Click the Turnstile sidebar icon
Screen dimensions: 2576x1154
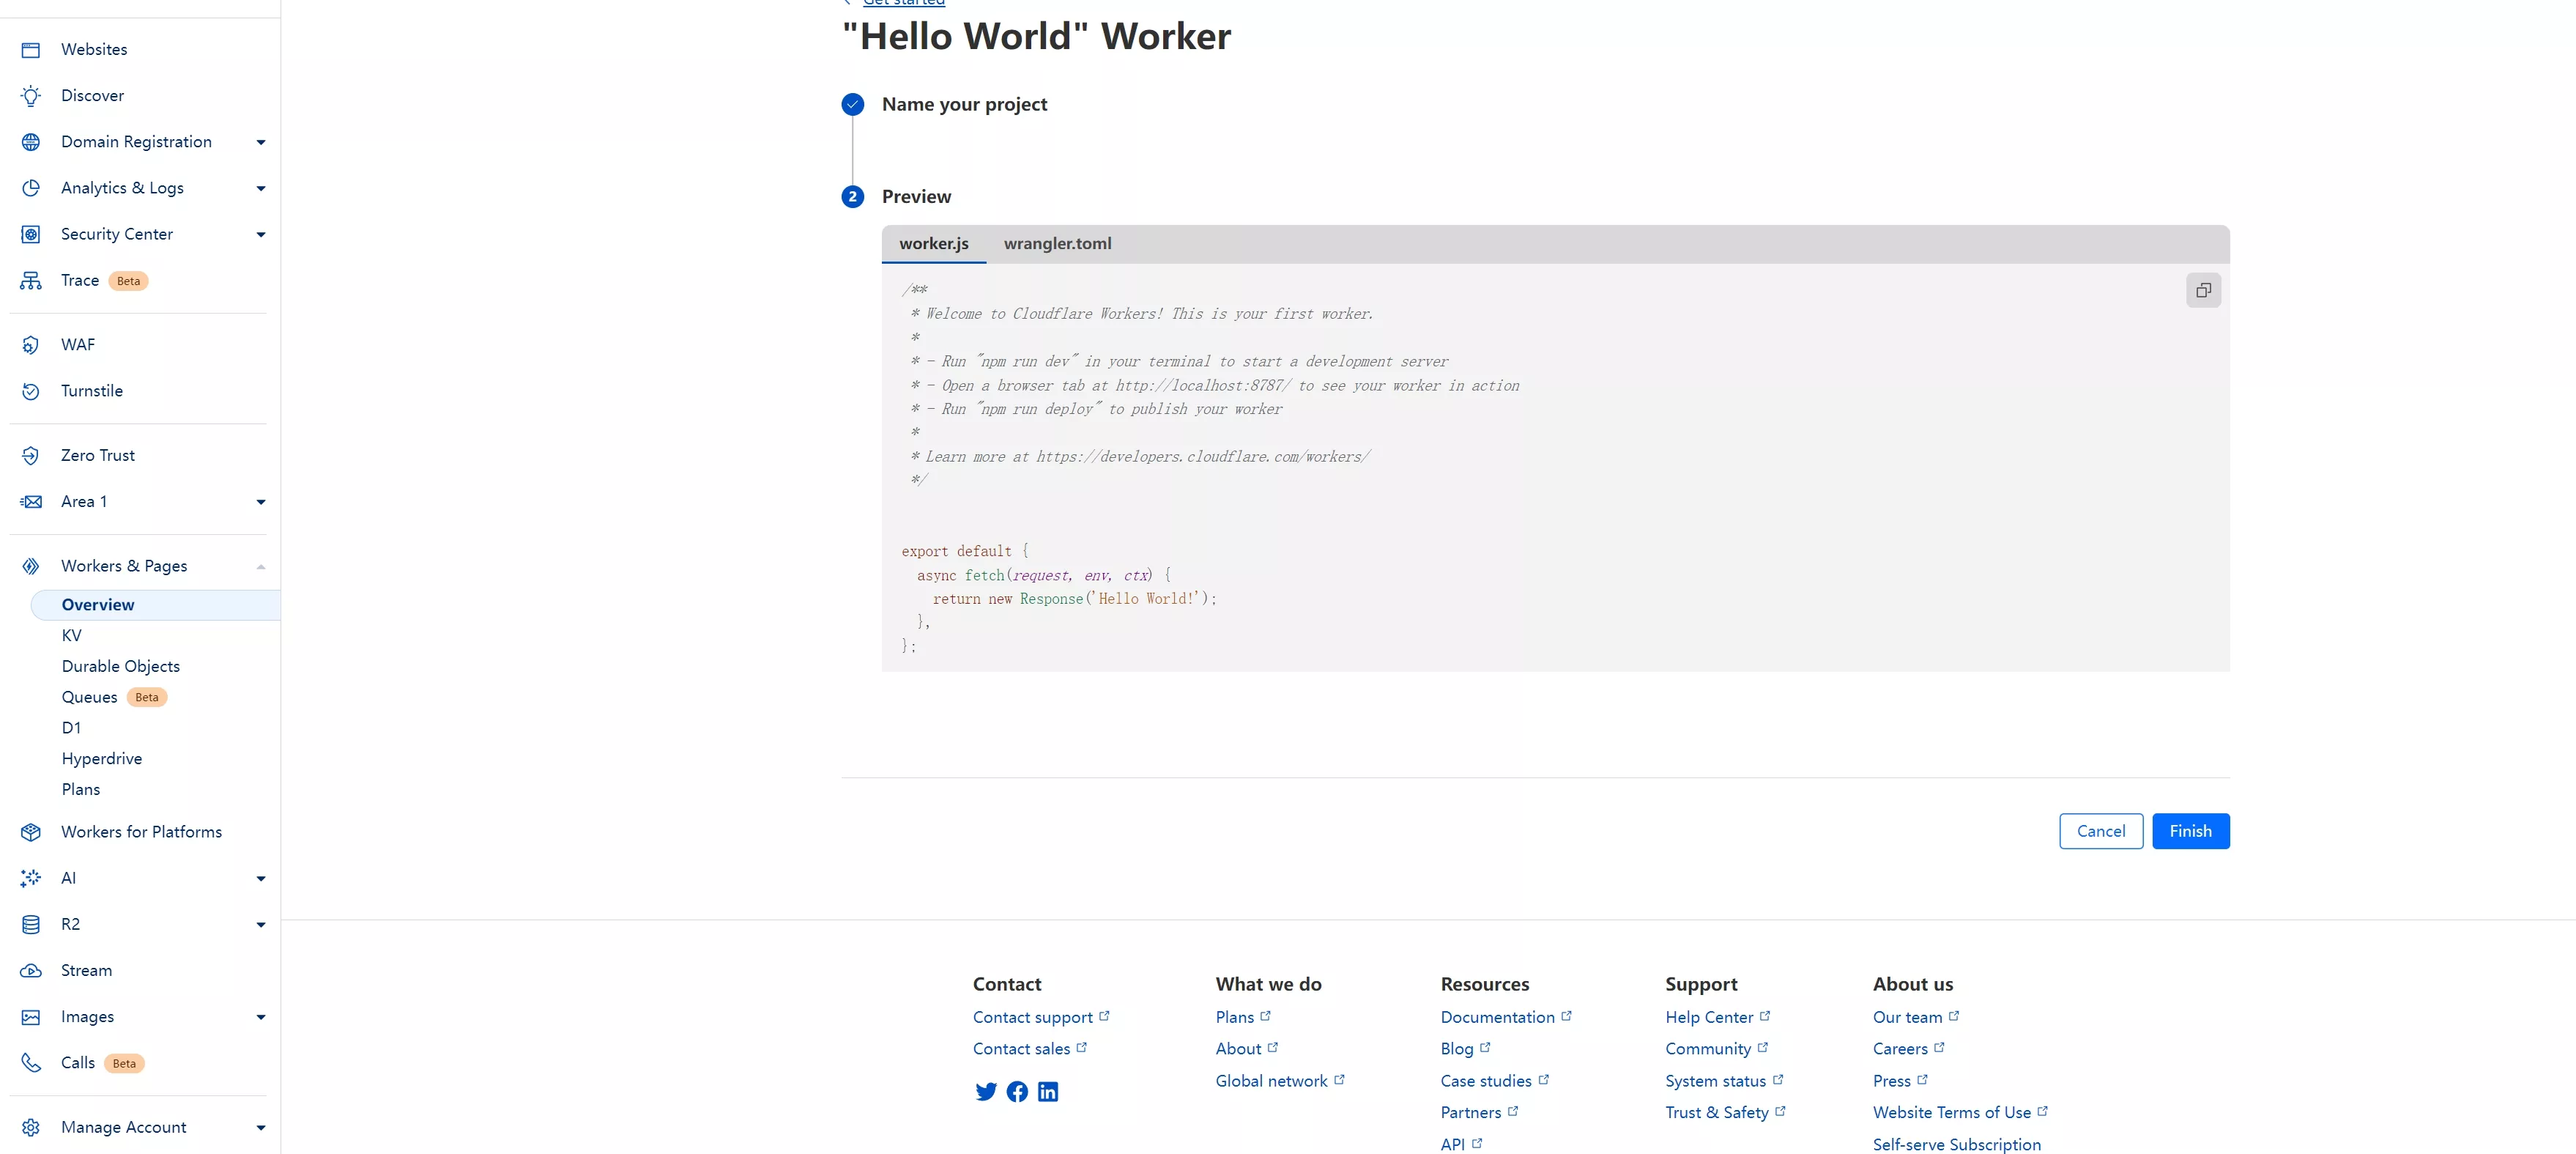point(31,391)
